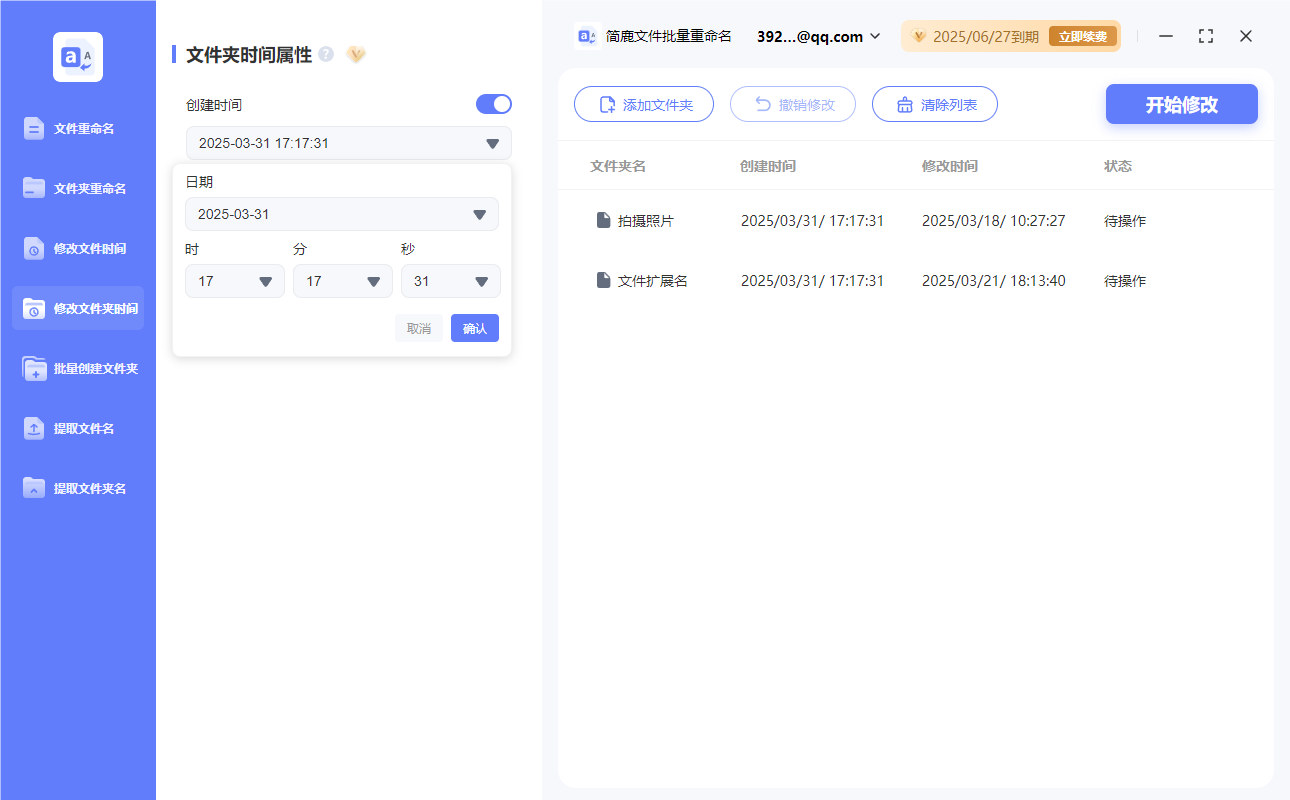
Task: Click 立即续费 to renew subscription
Action: 1083,35
